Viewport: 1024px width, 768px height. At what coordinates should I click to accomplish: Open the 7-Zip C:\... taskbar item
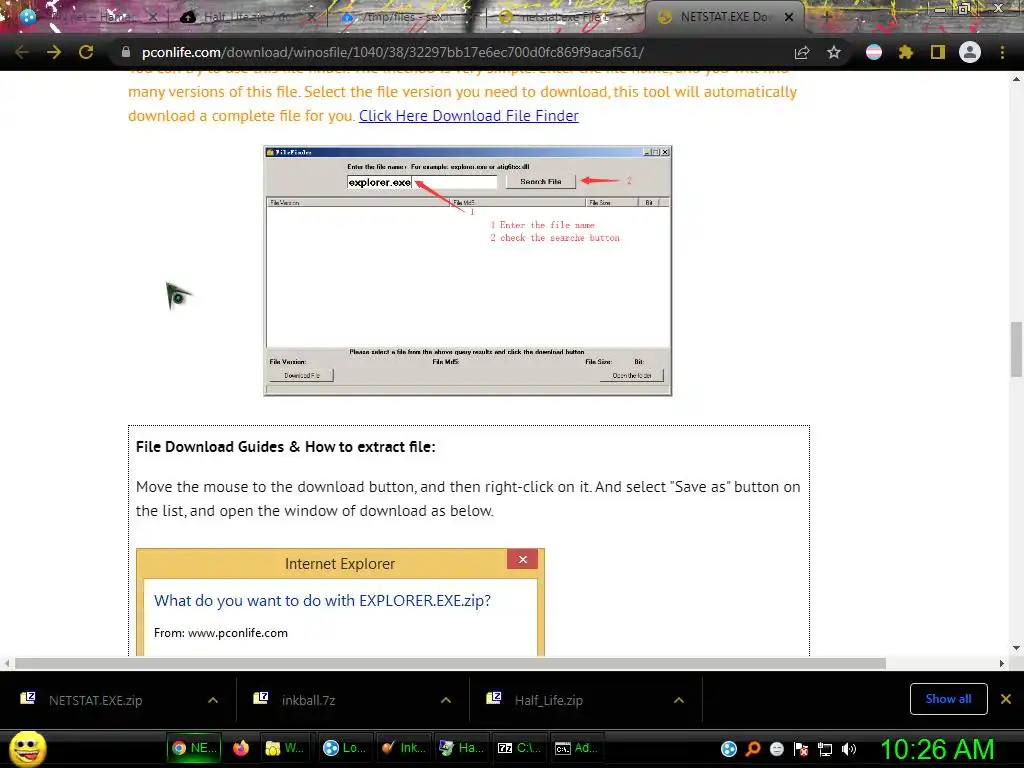[x=519, y=748]
